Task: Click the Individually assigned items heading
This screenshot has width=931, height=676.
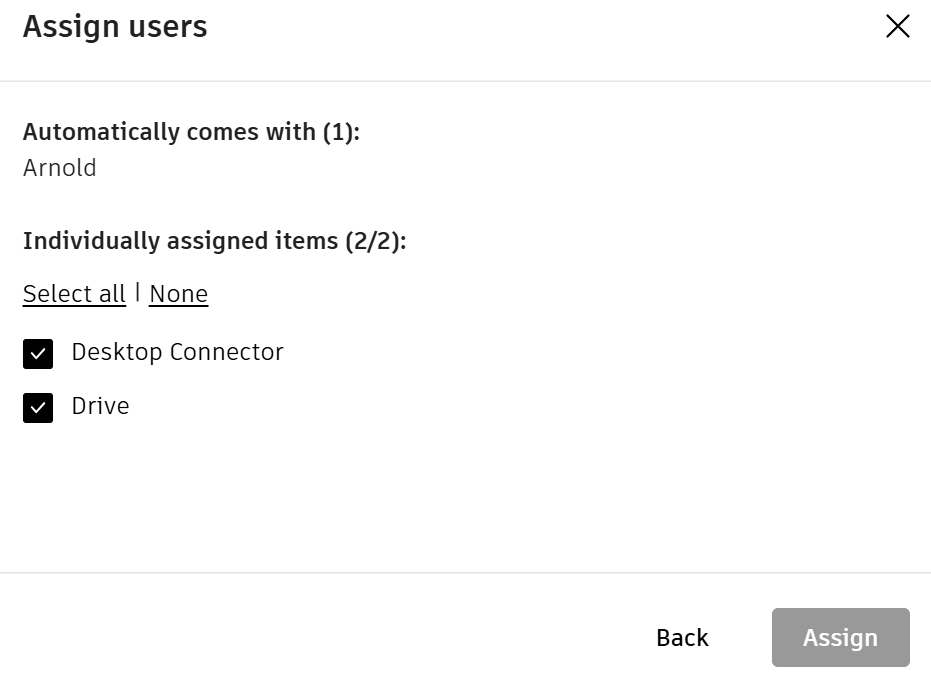Action: pyautogui.click(x=214, y=241)
